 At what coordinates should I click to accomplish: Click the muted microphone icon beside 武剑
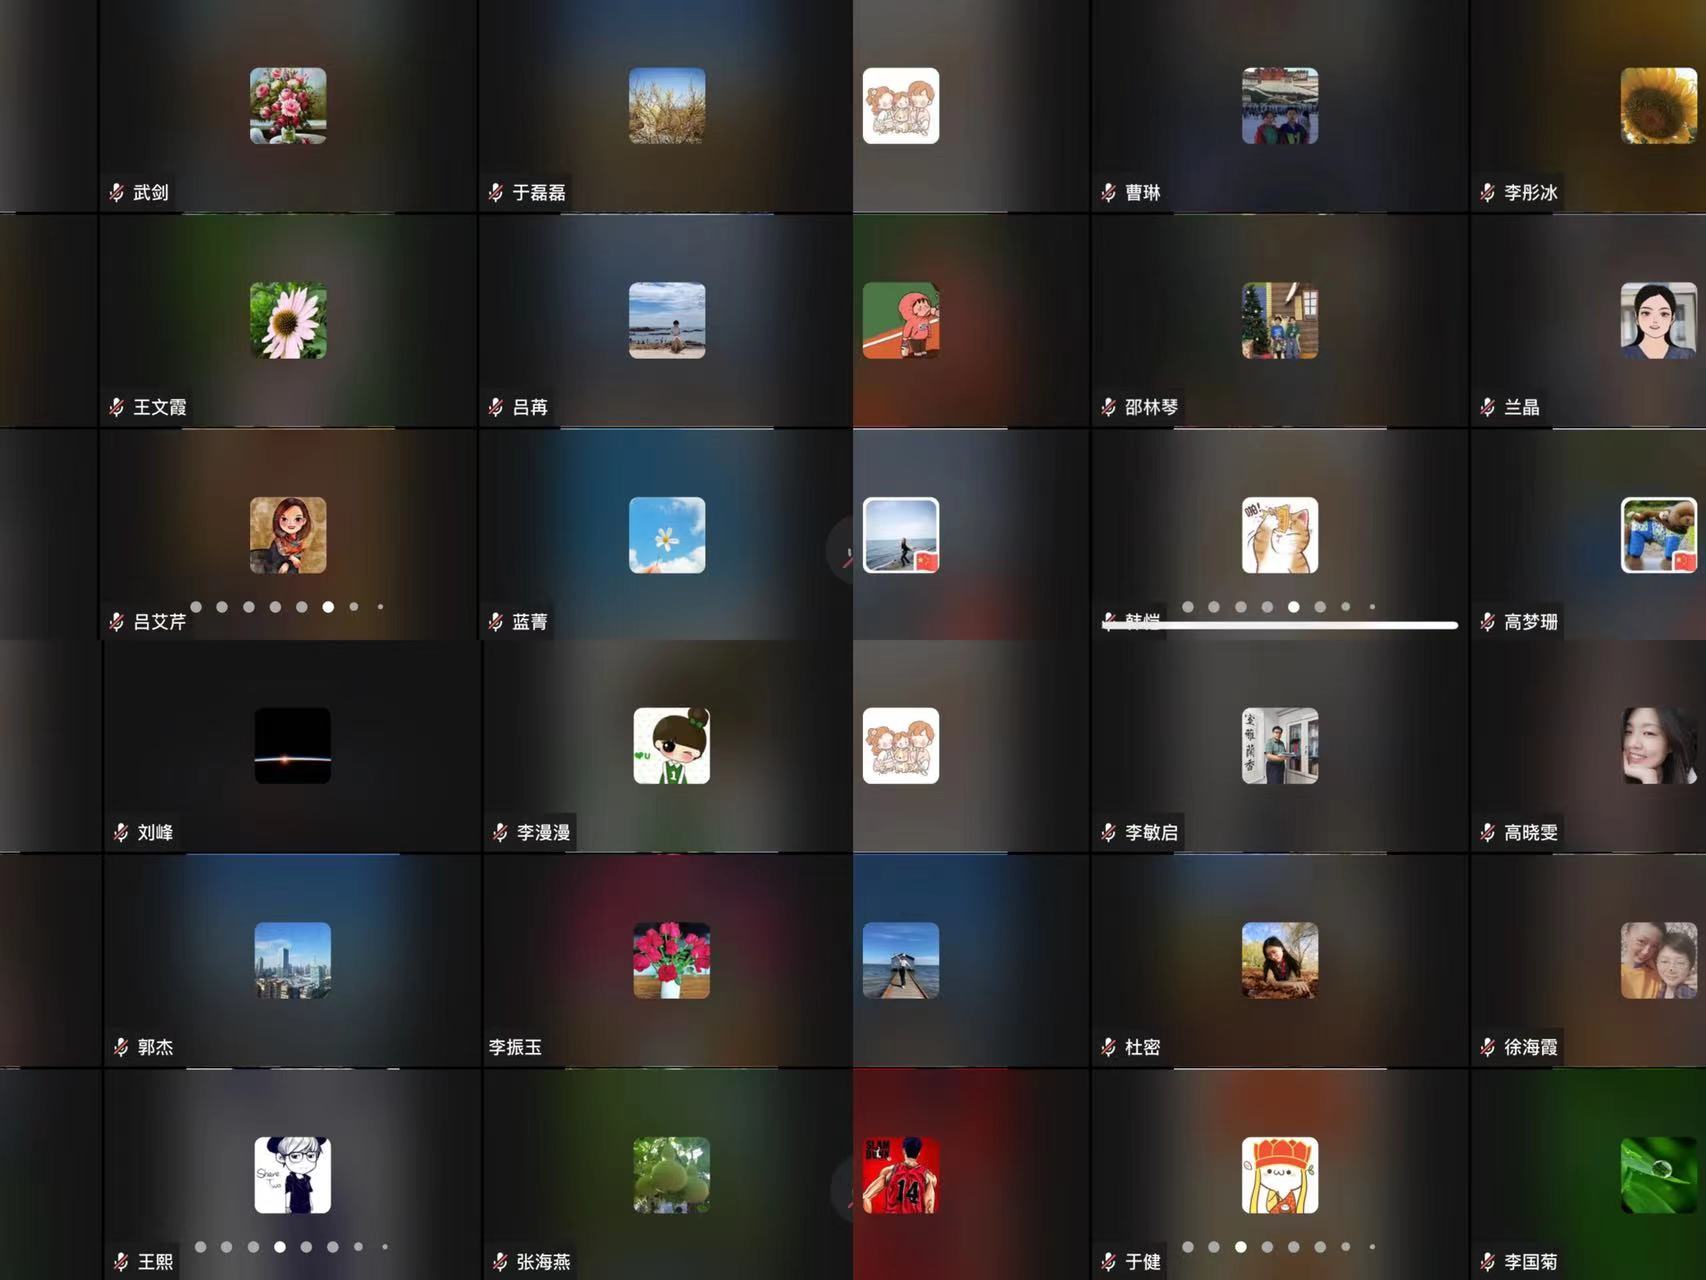117,193
